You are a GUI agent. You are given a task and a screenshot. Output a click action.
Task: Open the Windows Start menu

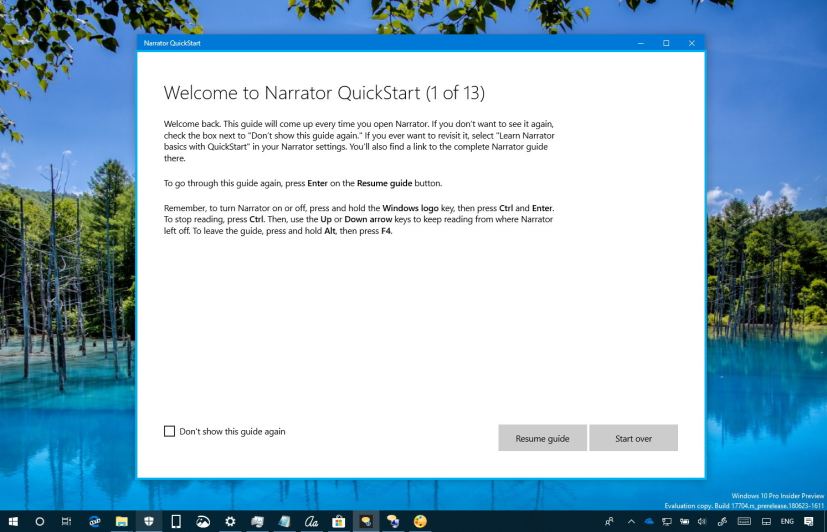[x=13, y=521]
